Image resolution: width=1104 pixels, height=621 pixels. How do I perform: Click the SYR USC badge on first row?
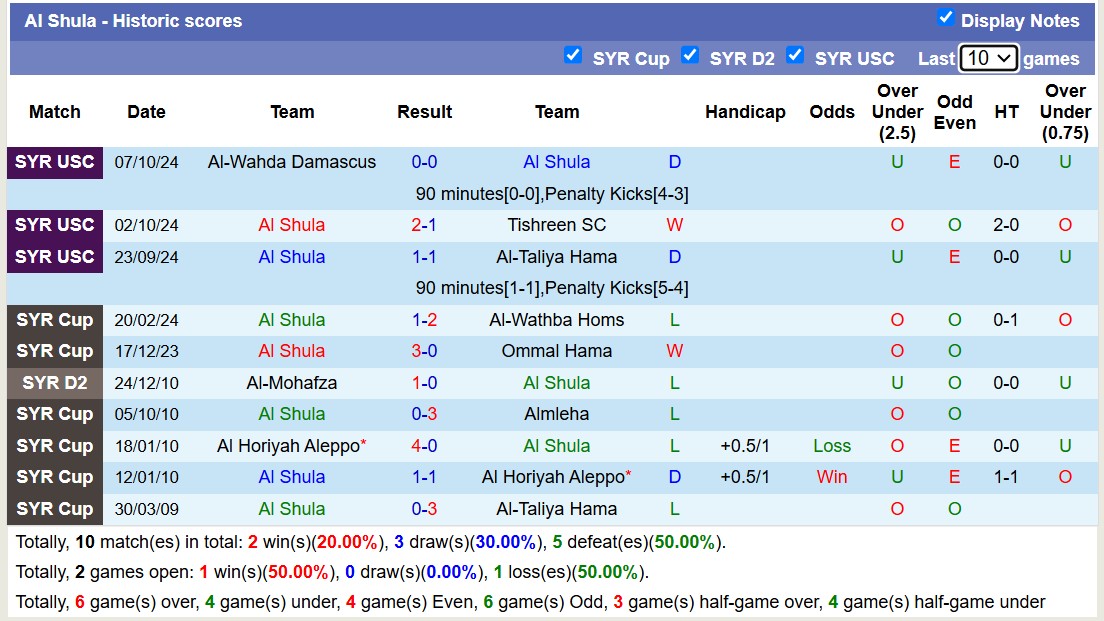coord(55,162)
